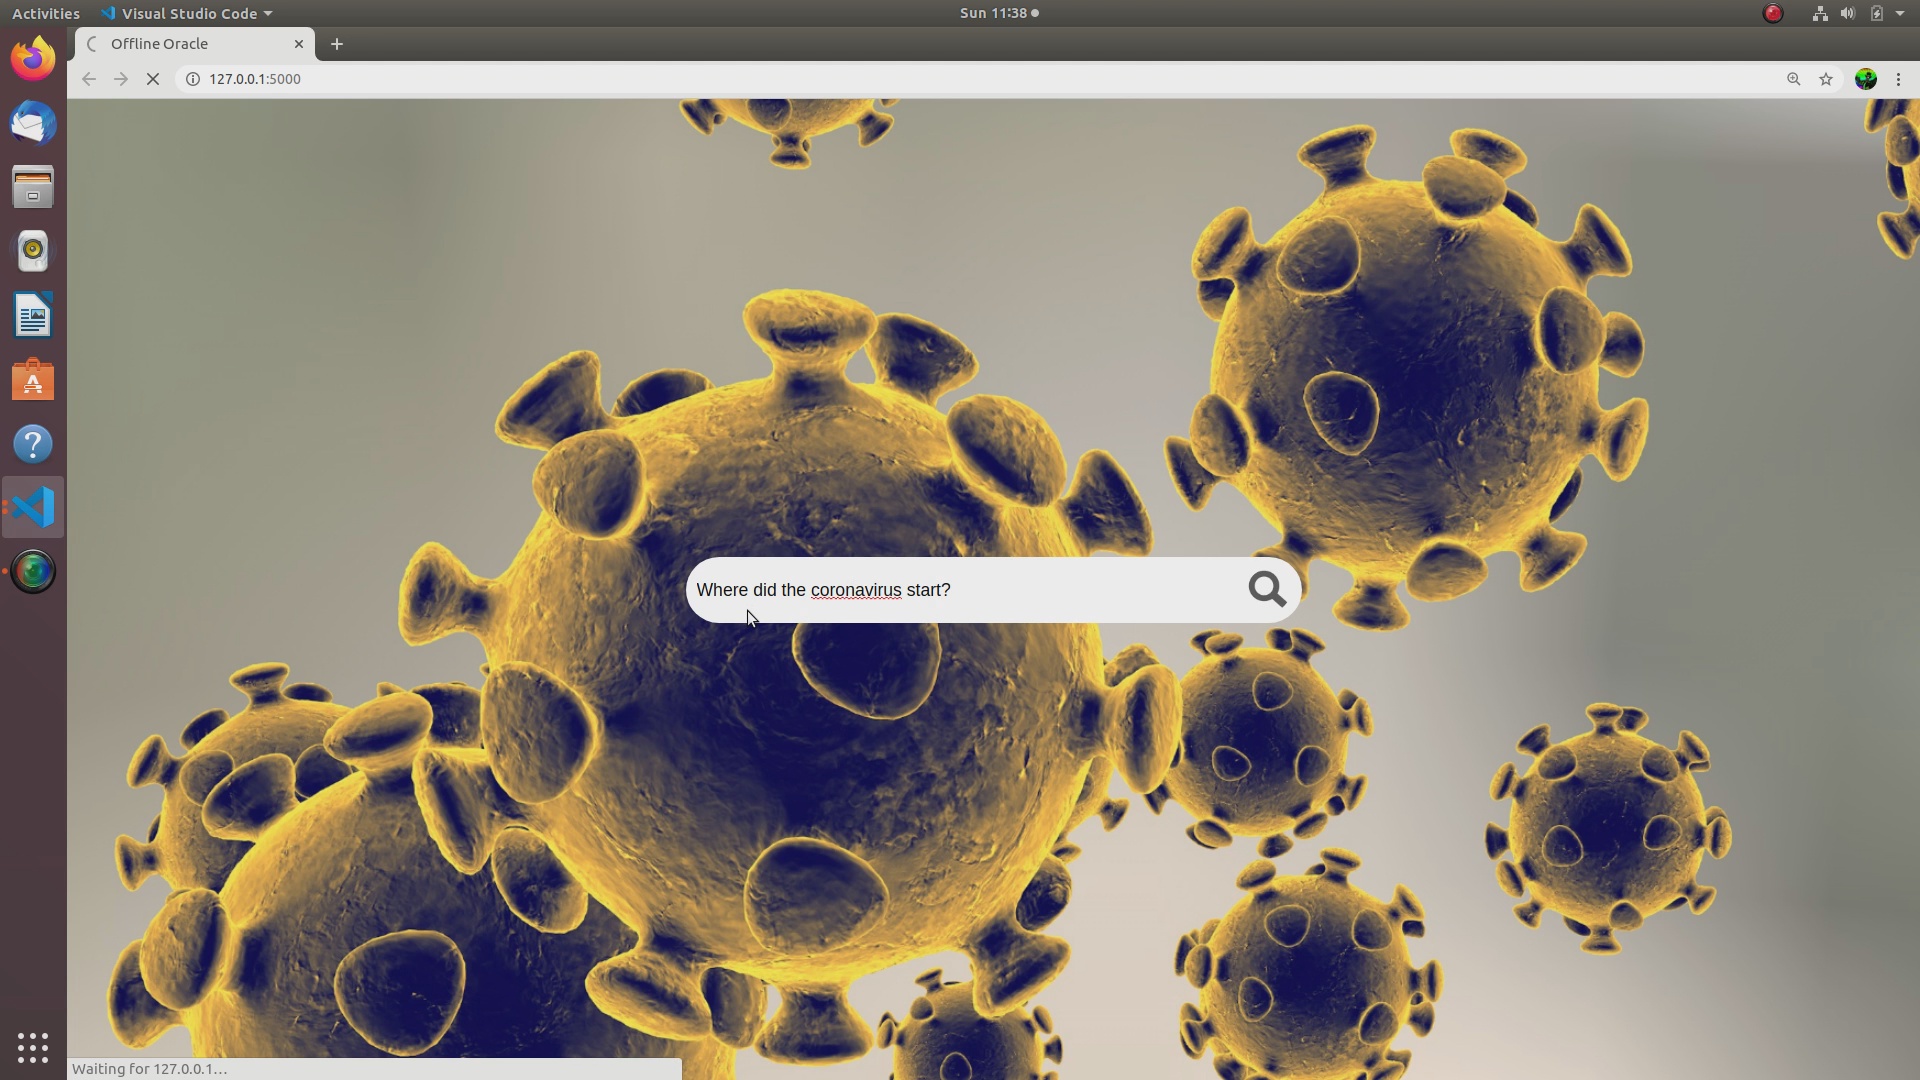This screenshot has width=1920, height=1080.
Task: Open a new browser tab
Action: pos(337,44)
